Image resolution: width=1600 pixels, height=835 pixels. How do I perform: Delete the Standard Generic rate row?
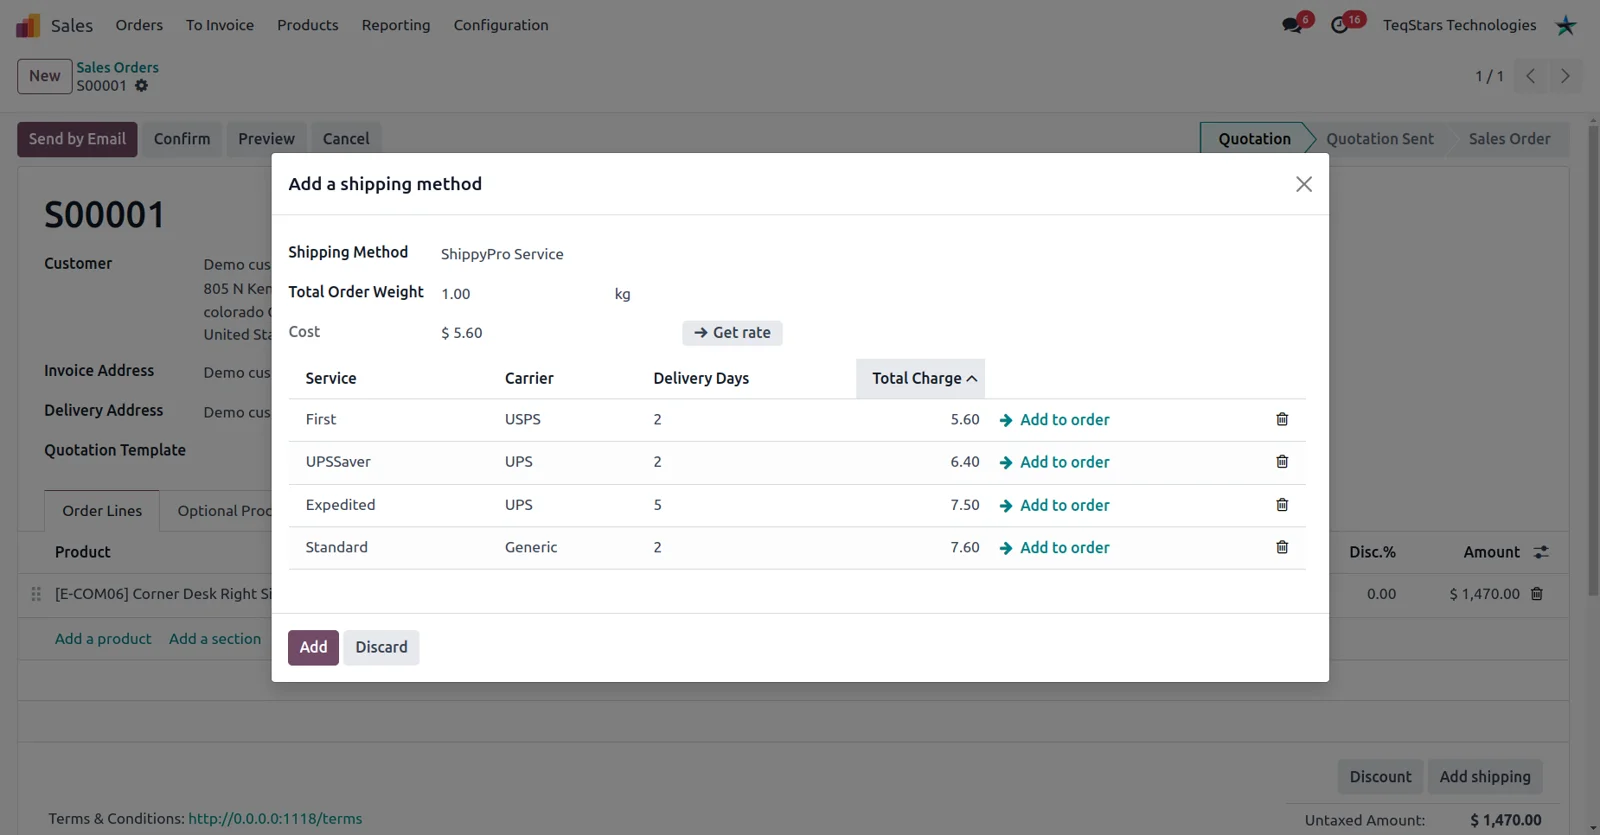(x=1282, y=547)
